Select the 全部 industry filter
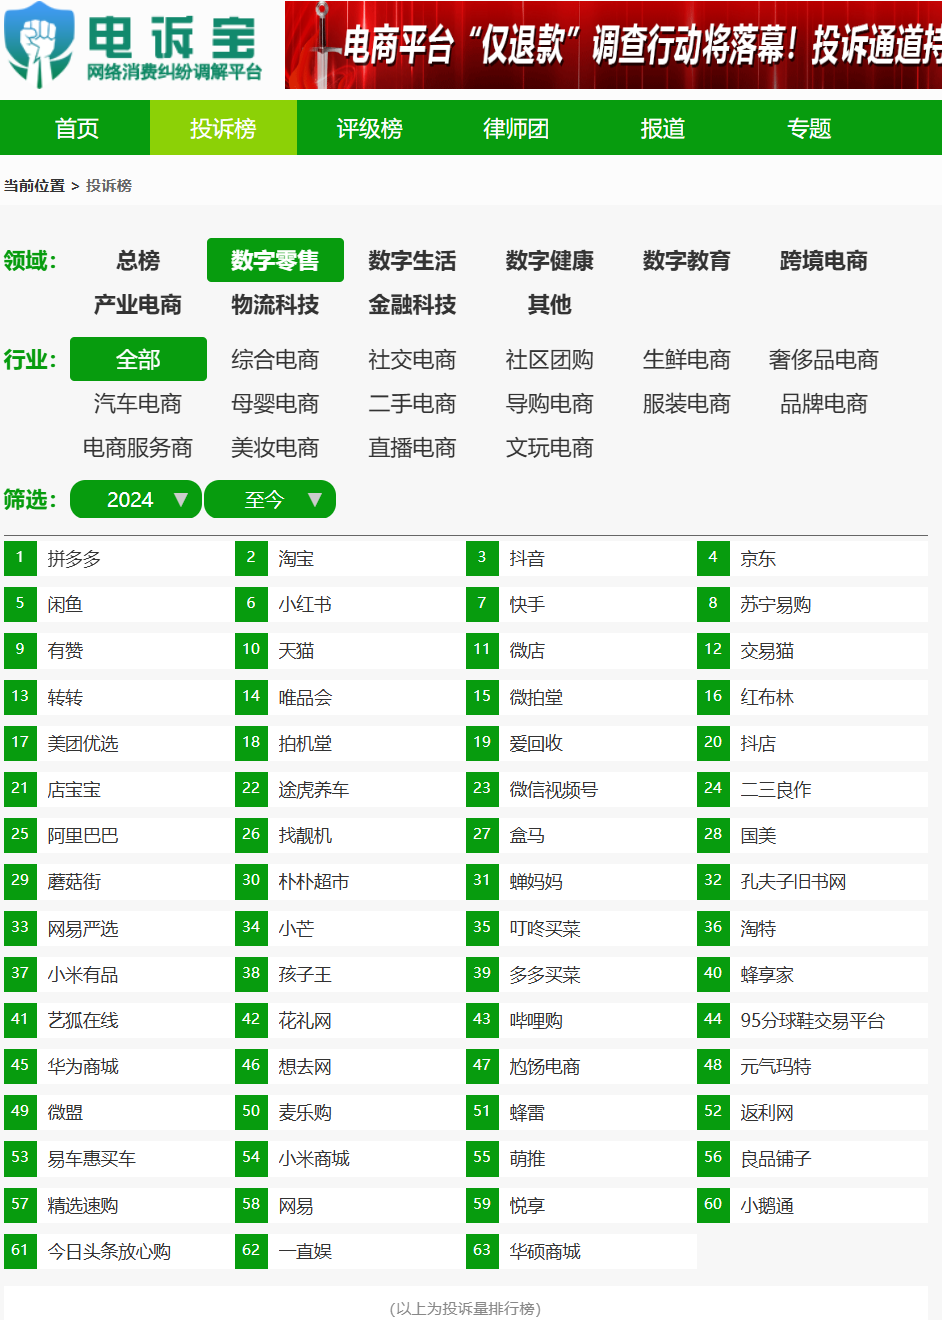Screen dimensions: 942x1320 (x=138, y=359)
